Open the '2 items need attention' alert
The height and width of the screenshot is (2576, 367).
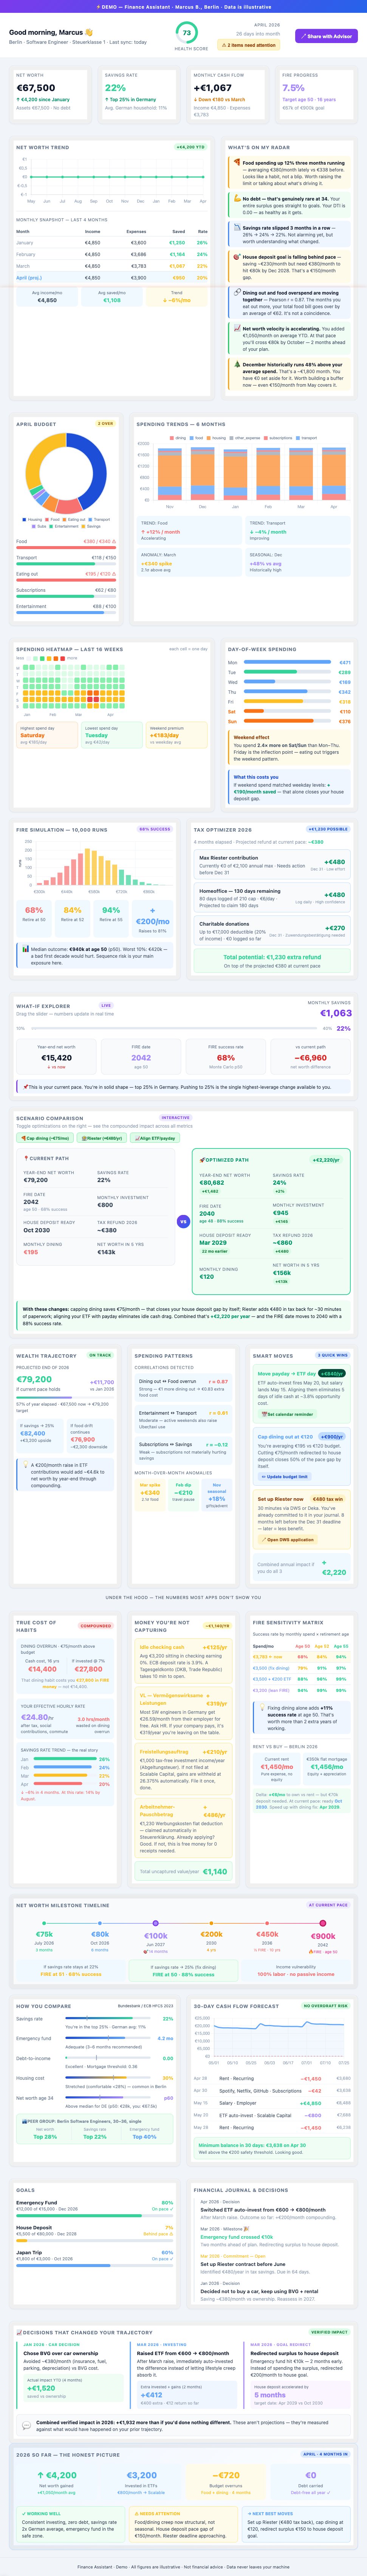click(250, 45)
